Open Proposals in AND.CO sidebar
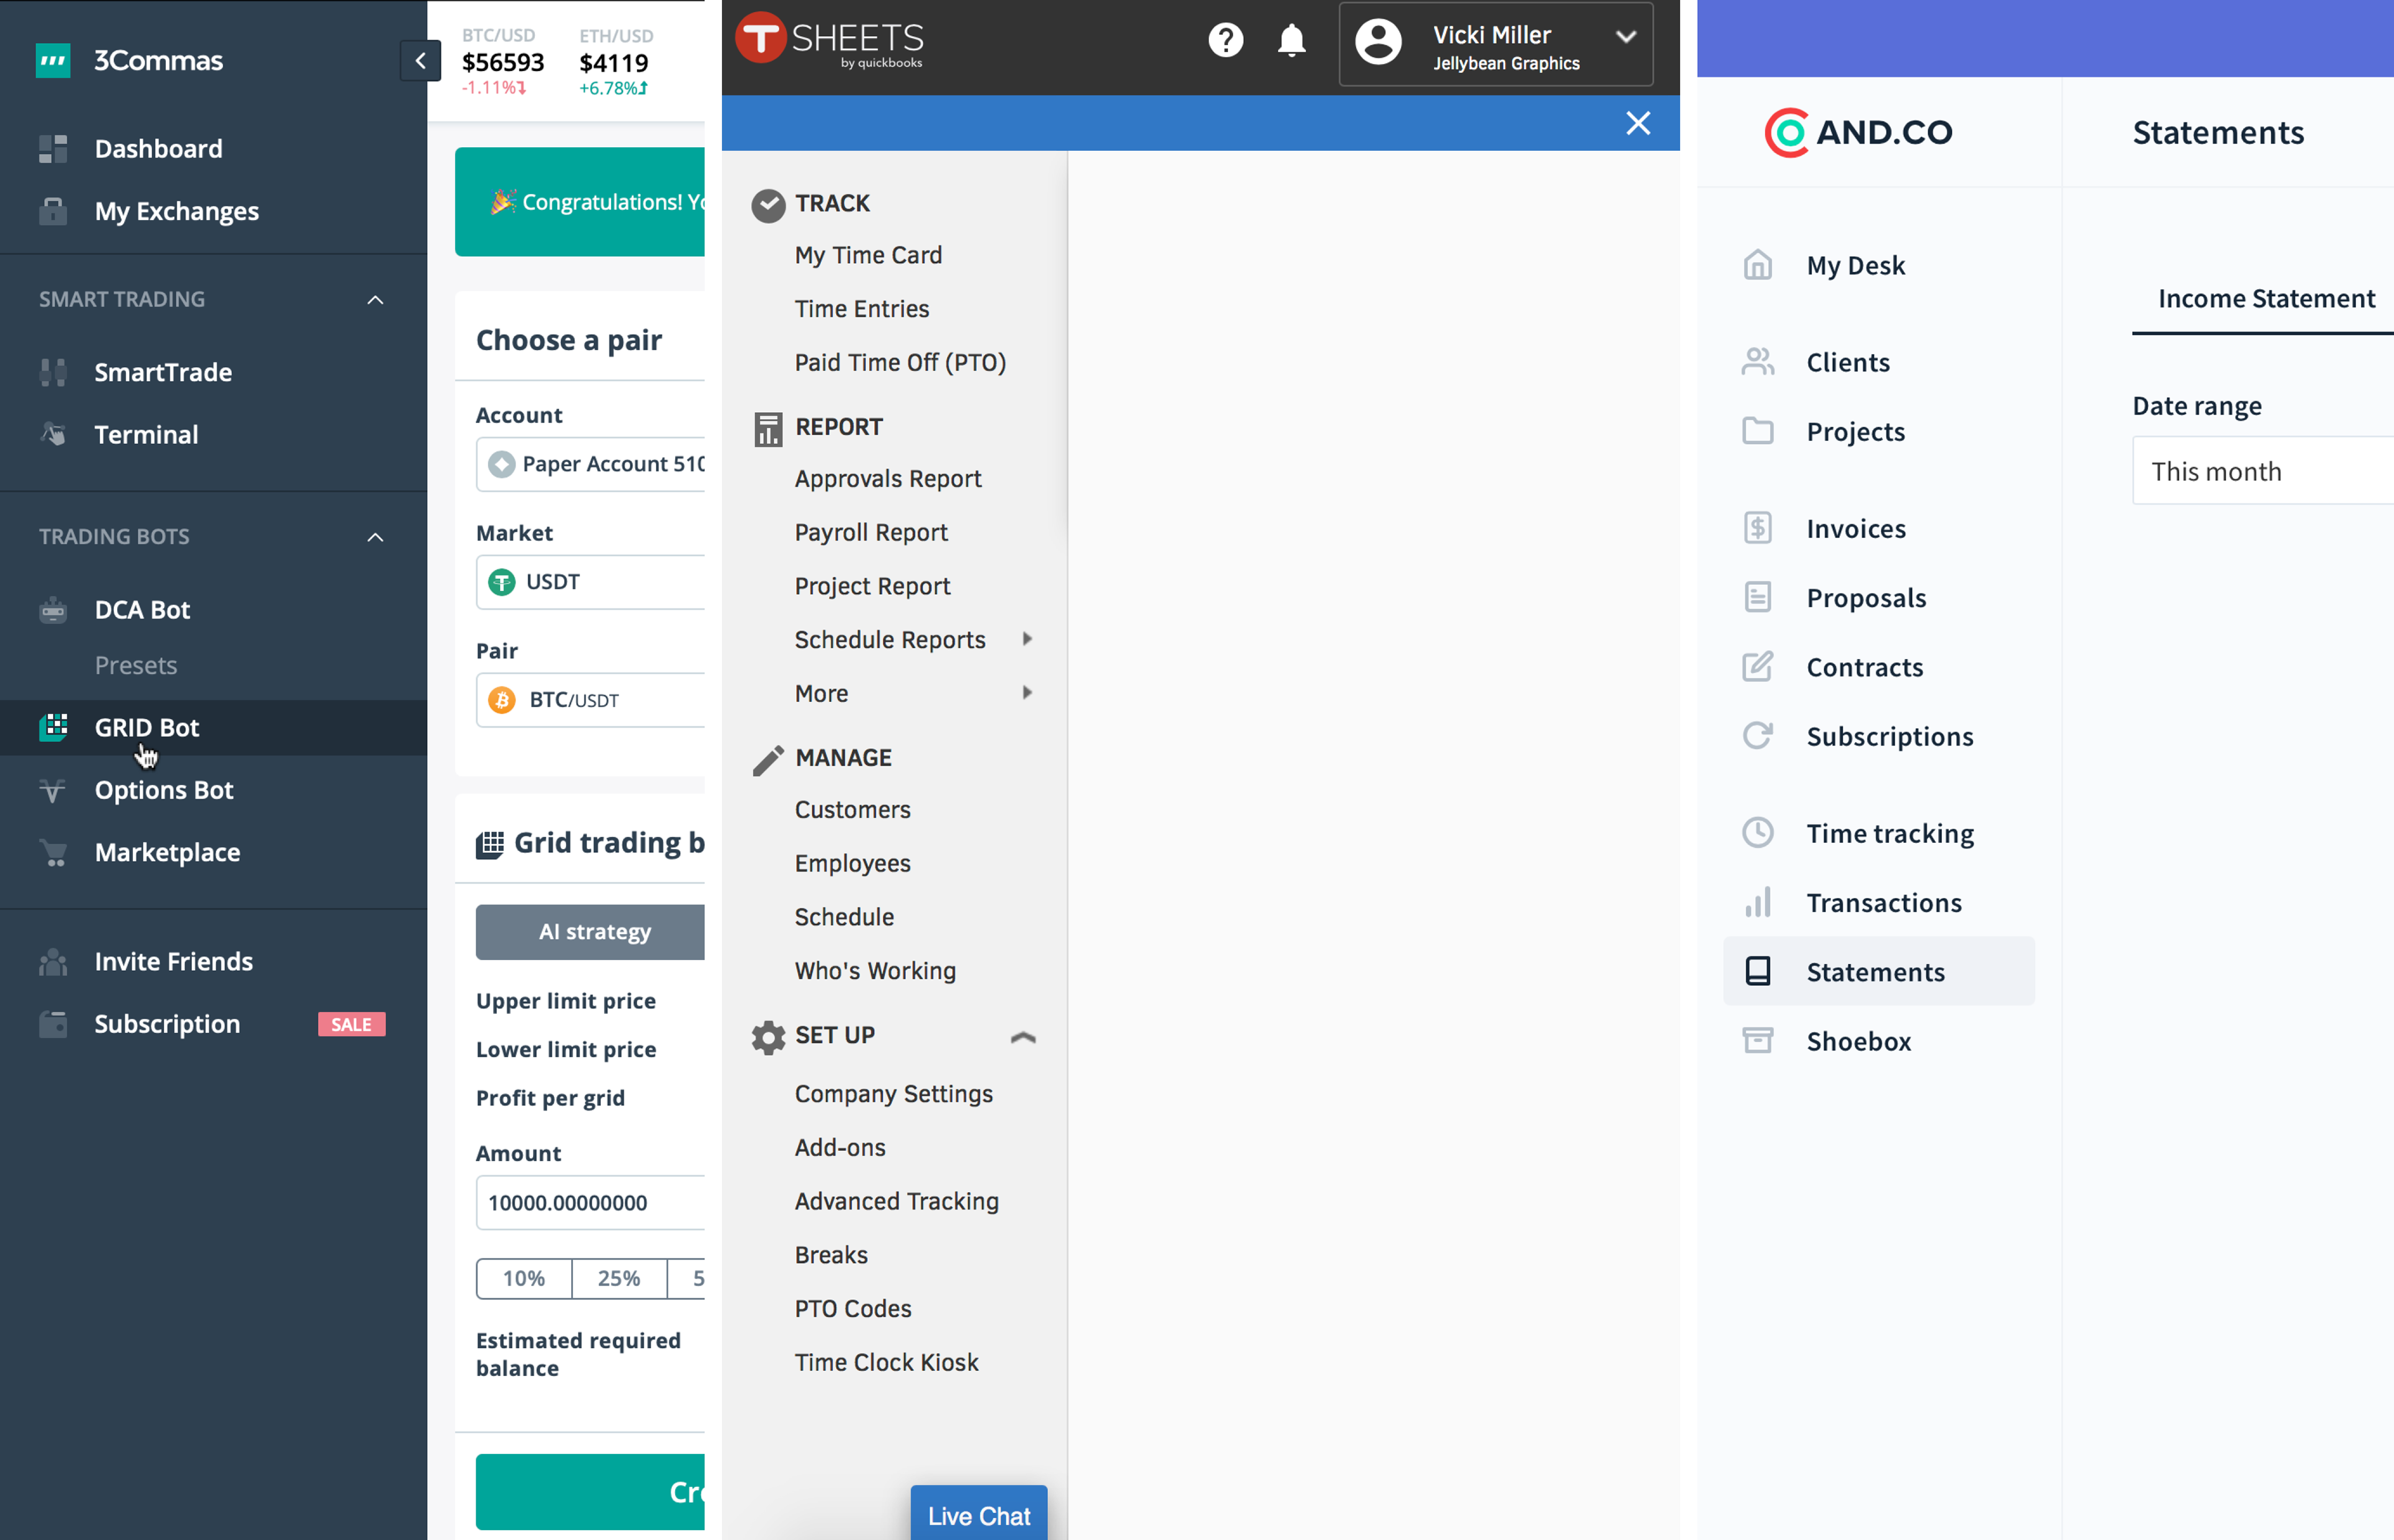This screenshot has height=1540, width=2394. 1866,598
